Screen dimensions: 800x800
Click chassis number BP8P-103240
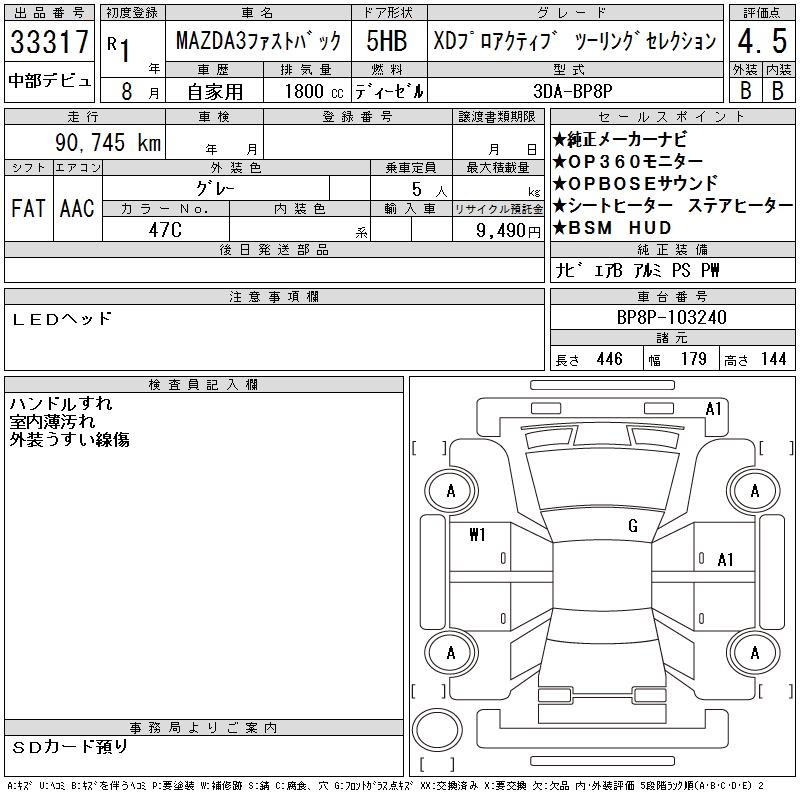(x=671, y=317)
